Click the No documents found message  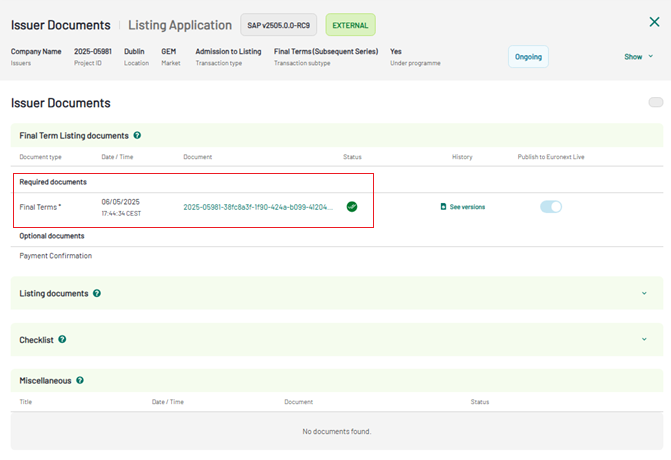pos(337,431)
